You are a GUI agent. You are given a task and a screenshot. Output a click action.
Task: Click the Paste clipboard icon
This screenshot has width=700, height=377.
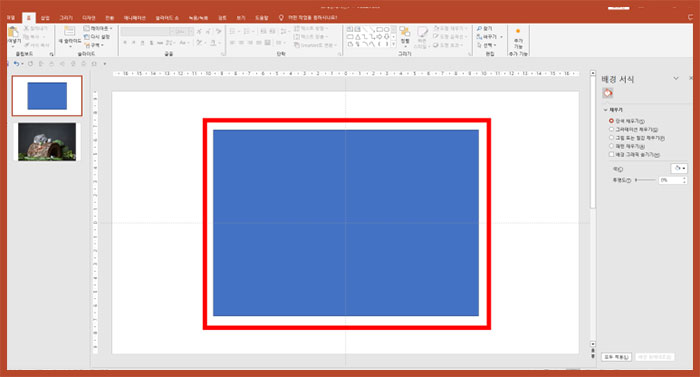point(13,32)
